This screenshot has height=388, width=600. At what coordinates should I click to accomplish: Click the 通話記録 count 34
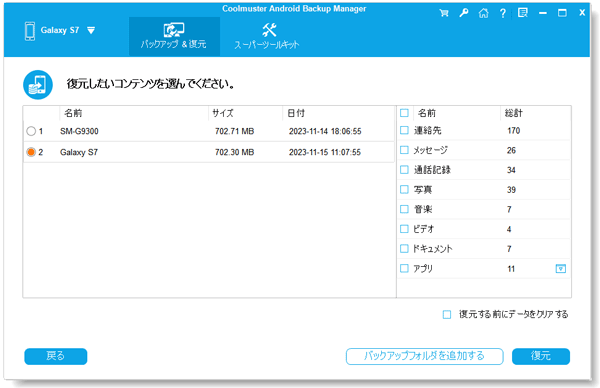[511, 170]
